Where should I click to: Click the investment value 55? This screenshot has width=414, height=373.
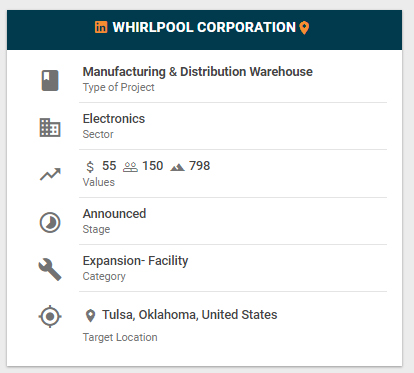[109, 166]
